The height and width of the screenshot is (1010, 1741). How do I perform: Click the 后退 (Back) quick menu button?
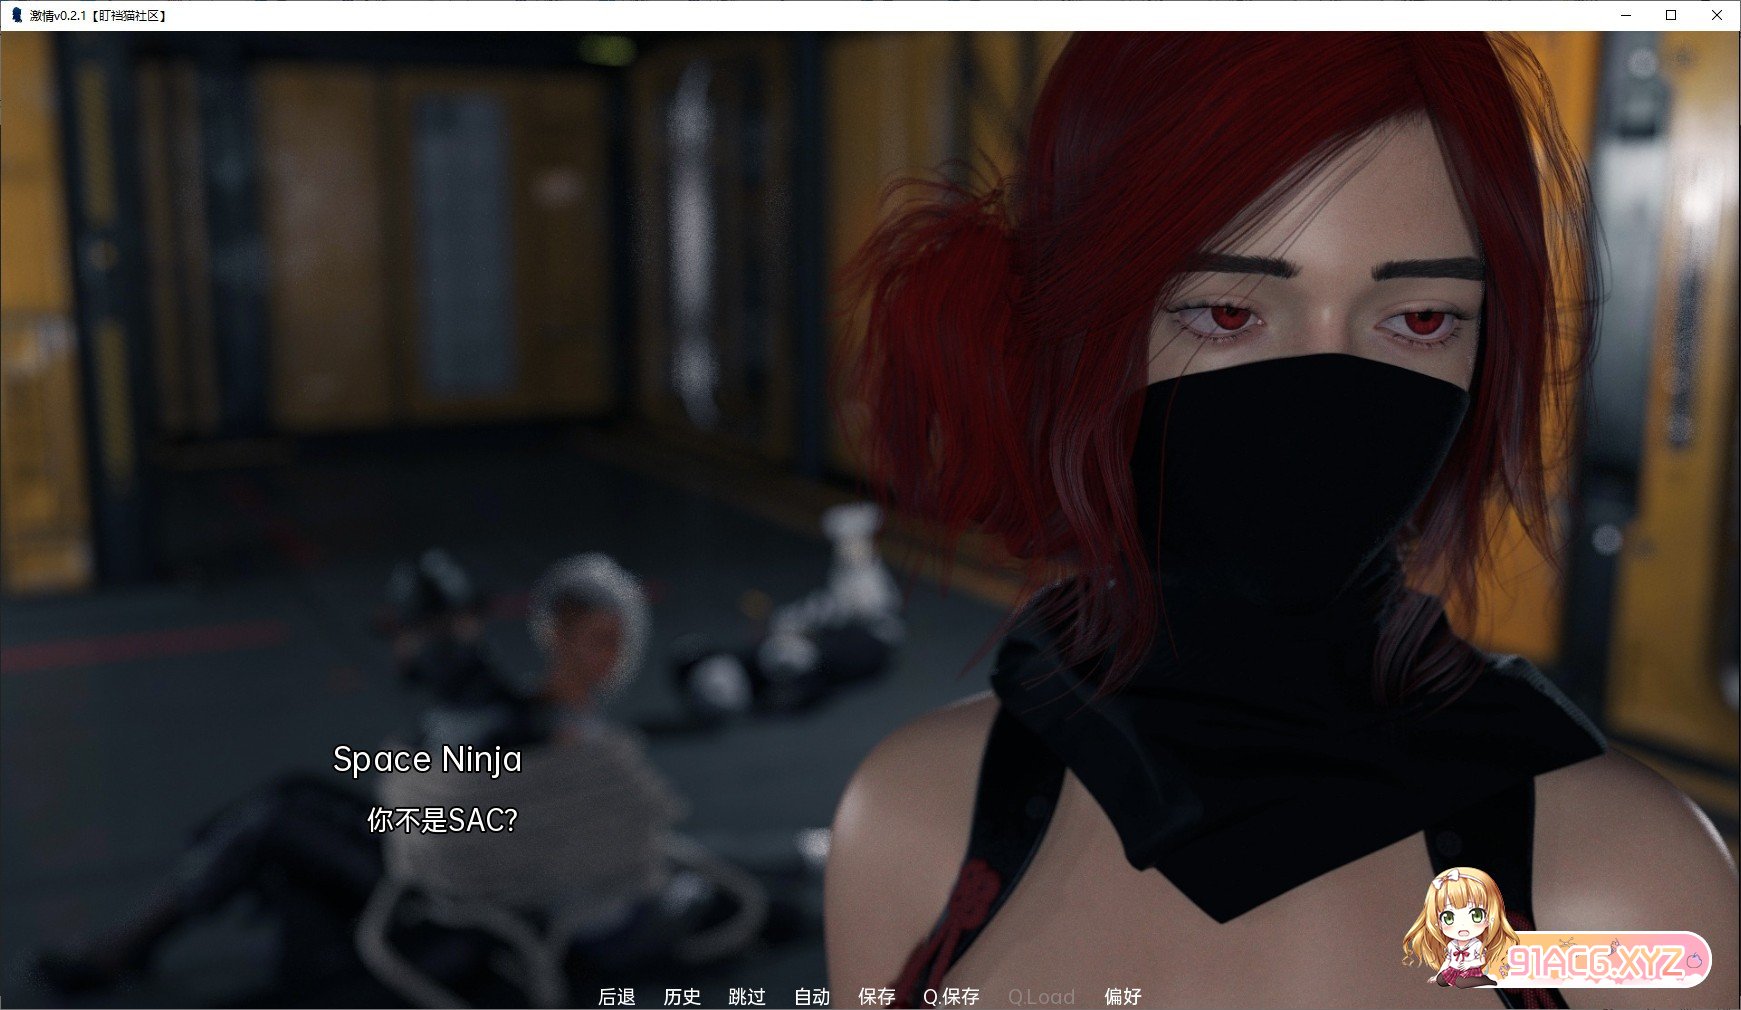[616, 996]
